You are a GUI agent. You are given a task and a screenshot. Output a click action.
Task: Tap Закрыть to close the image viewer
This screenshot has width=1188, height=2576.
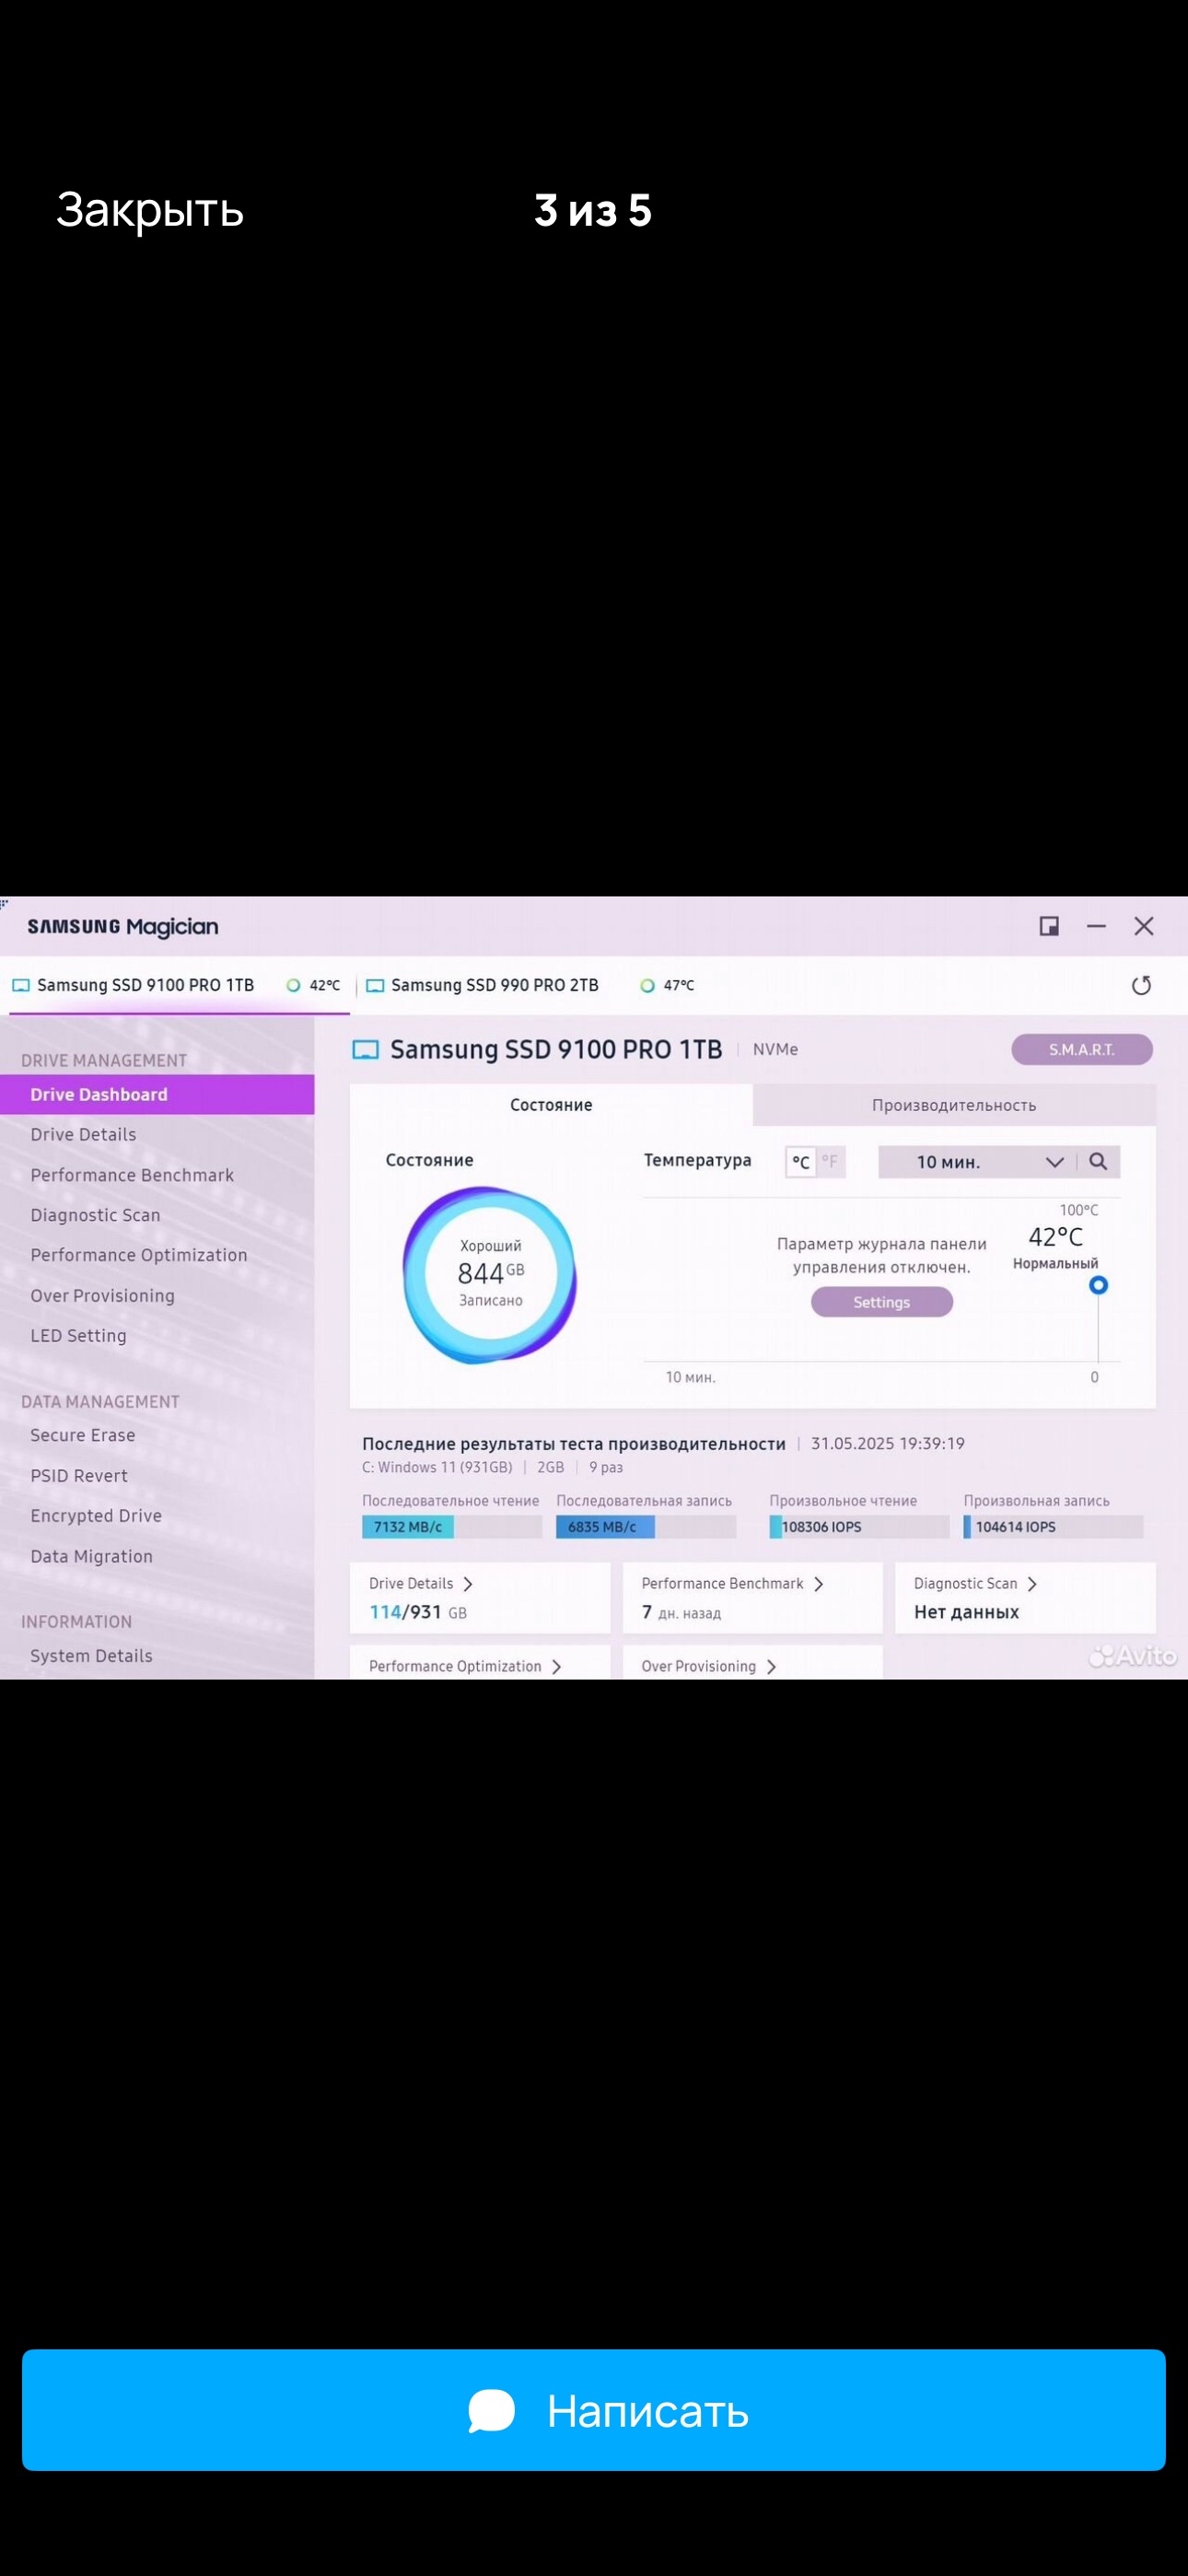coord(150,210)
